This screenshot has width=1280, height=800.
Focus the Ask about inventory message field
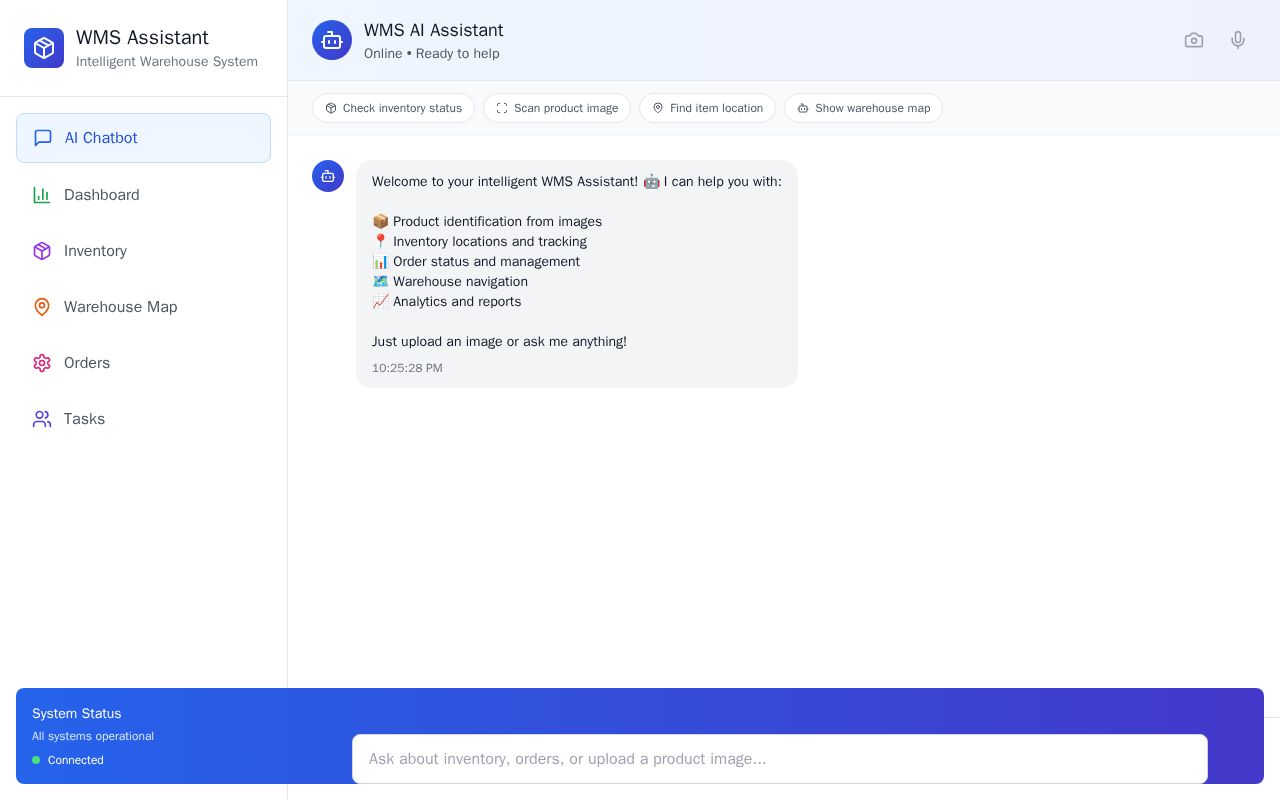[x=780, y=759]
